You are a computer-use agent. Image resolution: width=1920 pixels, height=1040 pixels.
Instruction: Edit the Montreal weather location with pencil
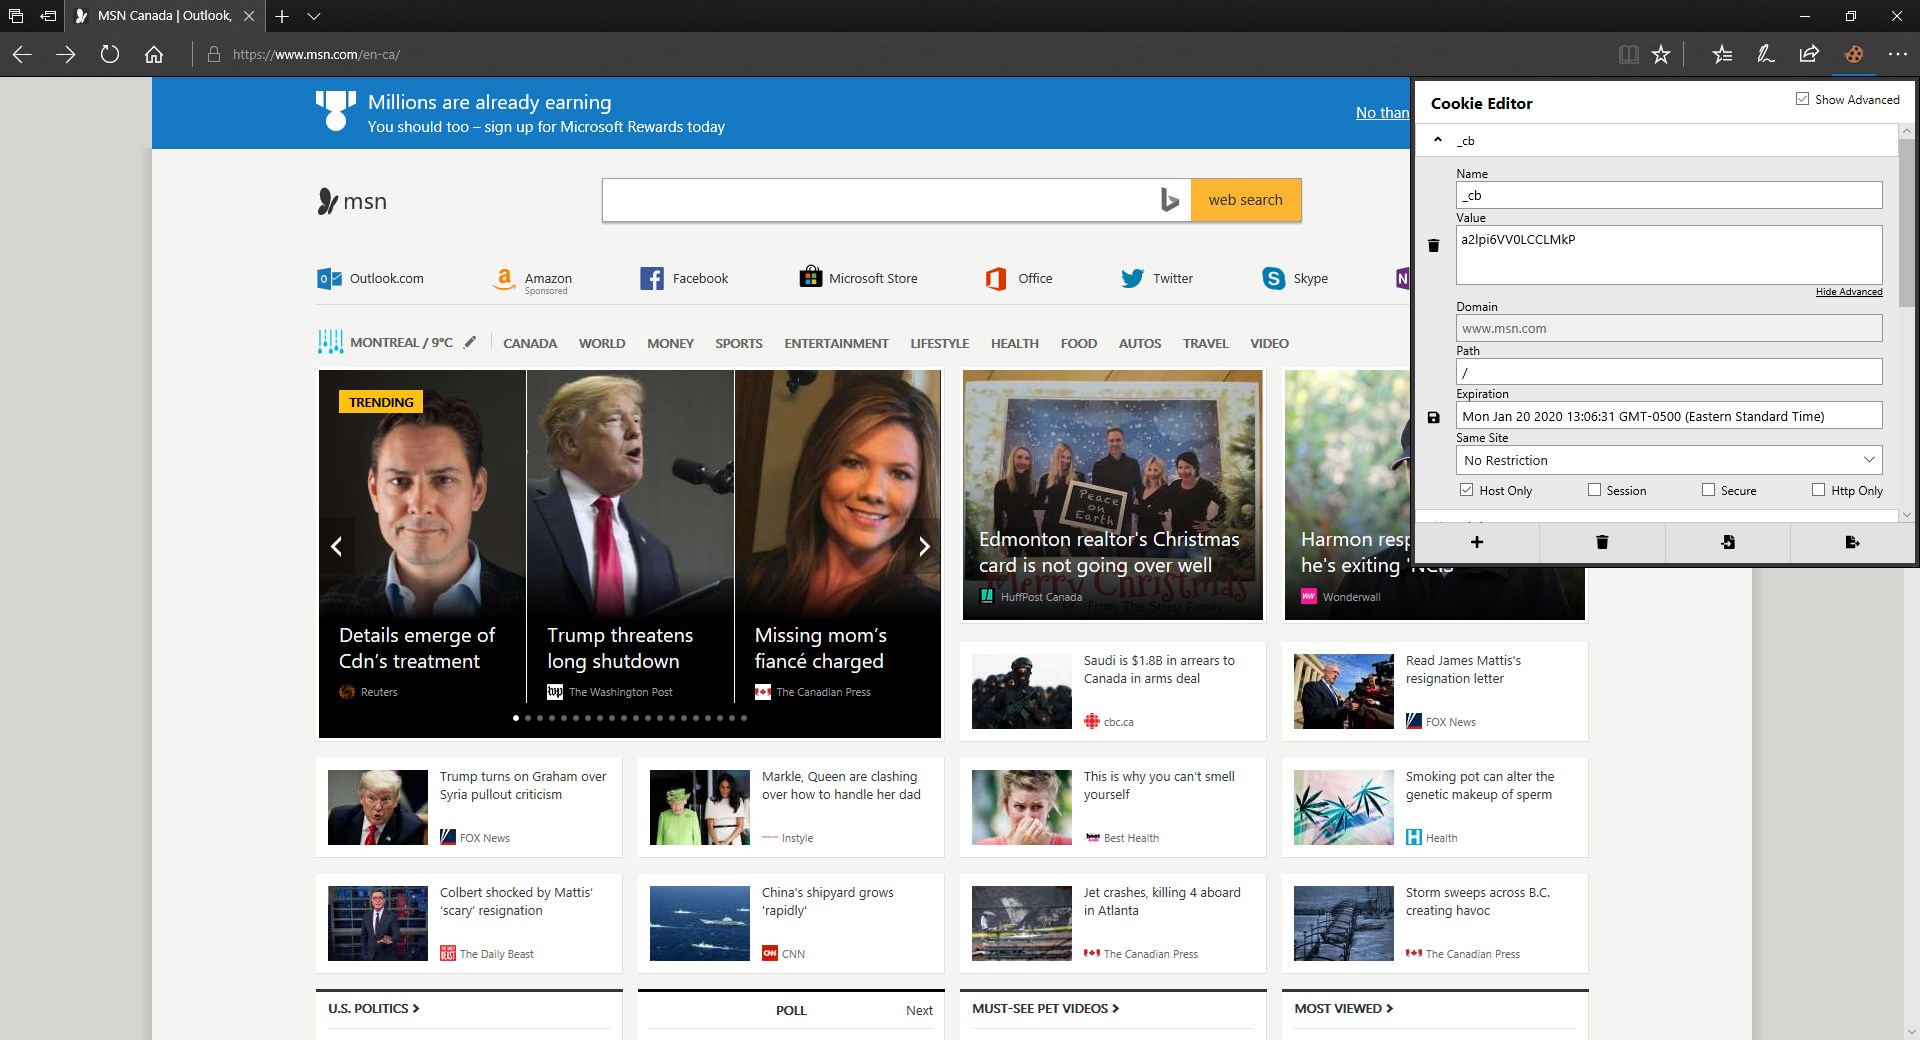click(470, 342)
